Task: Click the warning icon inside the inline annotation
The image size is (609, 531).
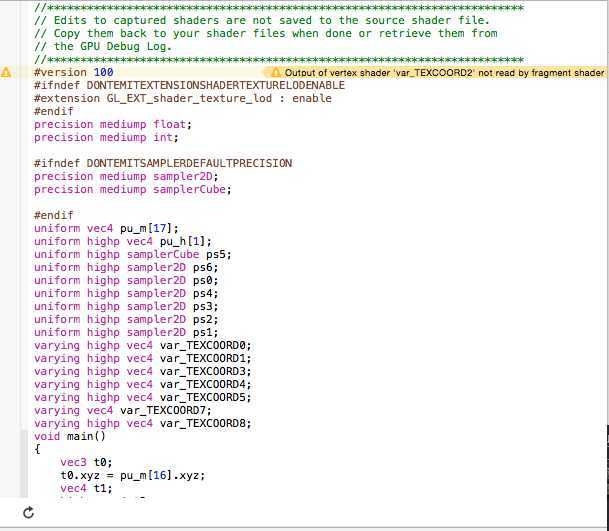Action: coord(276,73)
